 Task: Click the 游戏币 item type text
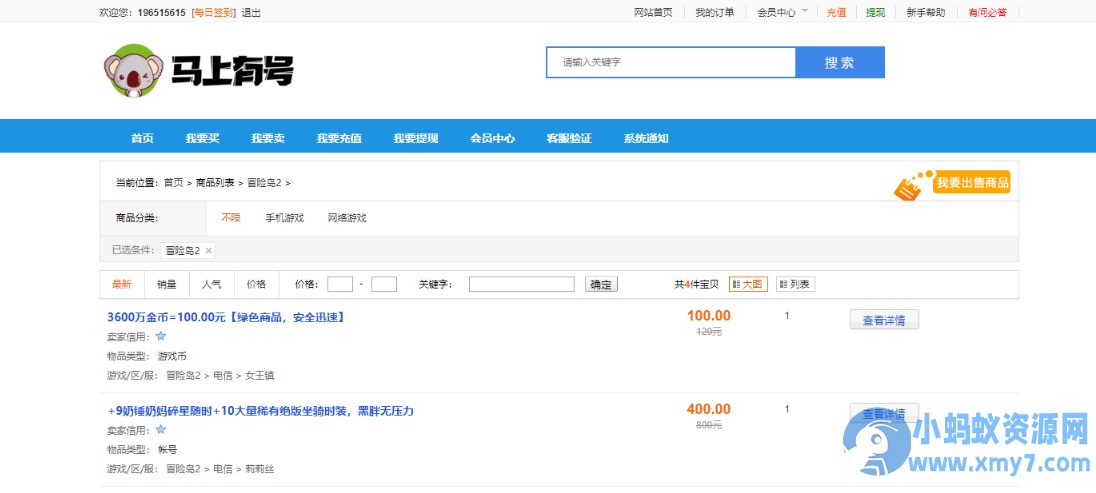172,356
